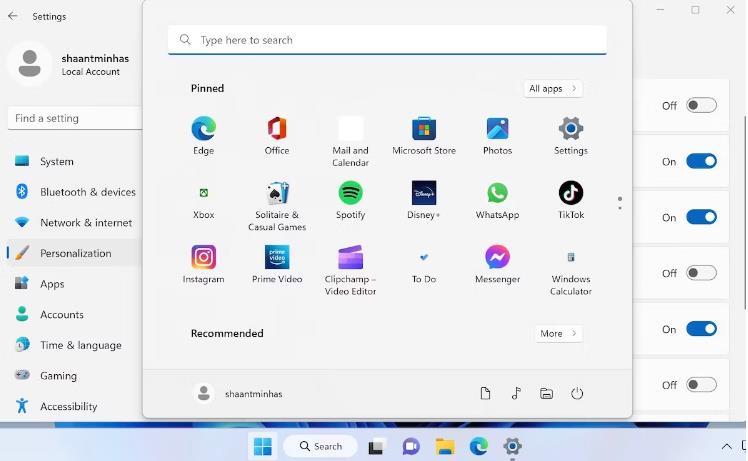The image size is (748, 461).
Task: Show hidden icons in system tray
Action: pyautogui.click(x=726, y=447)
